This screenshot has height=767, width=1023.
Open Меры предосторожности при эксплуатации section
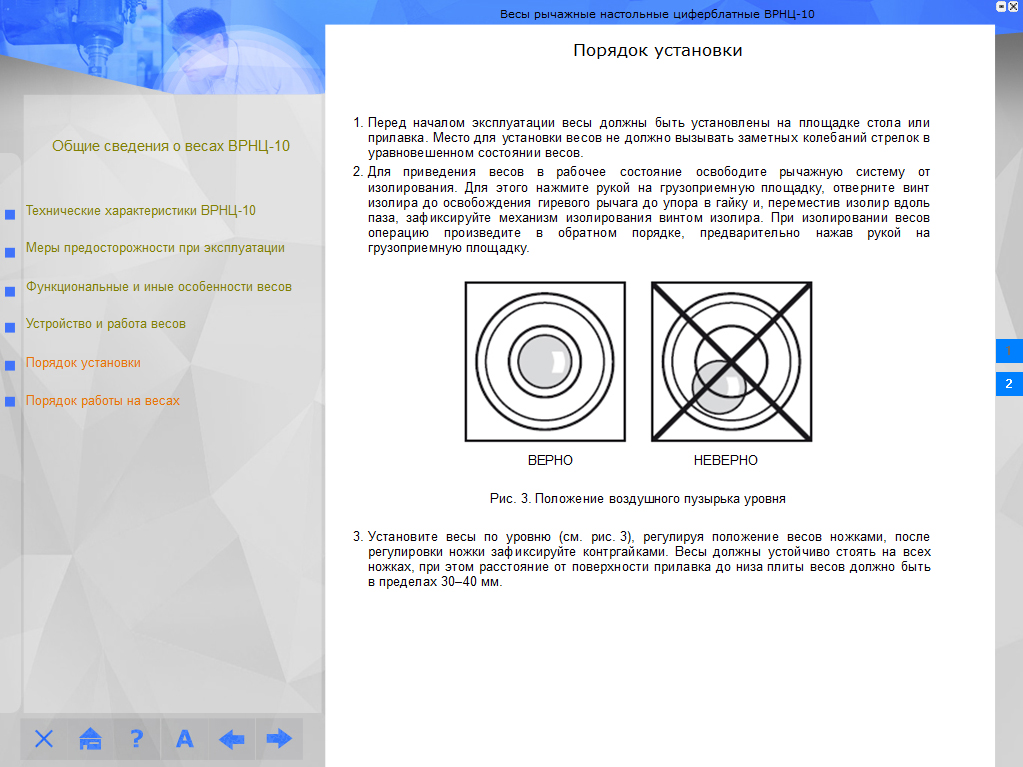point(155,248)
